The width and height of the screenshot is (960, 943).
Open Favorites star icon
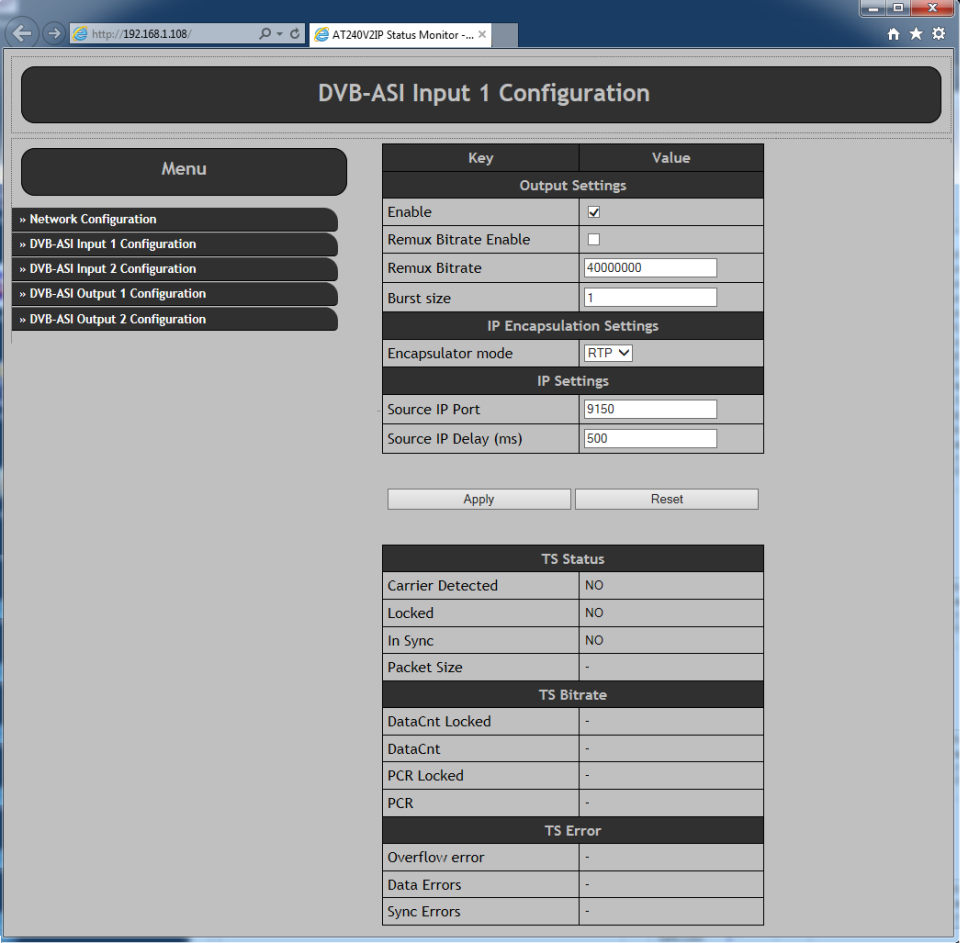click(x=916, y=34)
